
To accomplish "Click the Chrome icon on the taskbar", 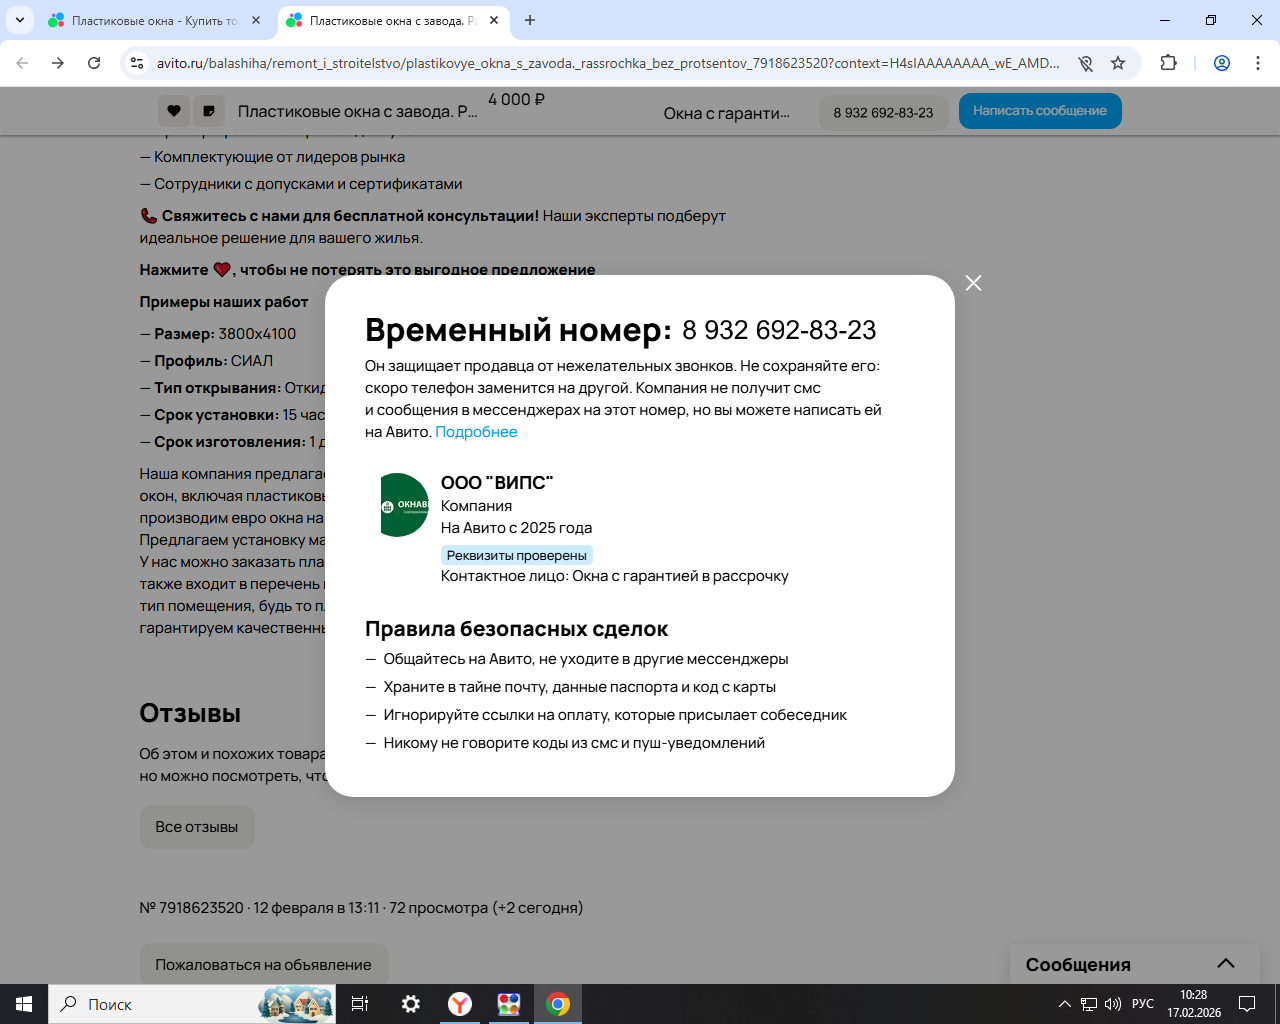I will click(558, 1004).
